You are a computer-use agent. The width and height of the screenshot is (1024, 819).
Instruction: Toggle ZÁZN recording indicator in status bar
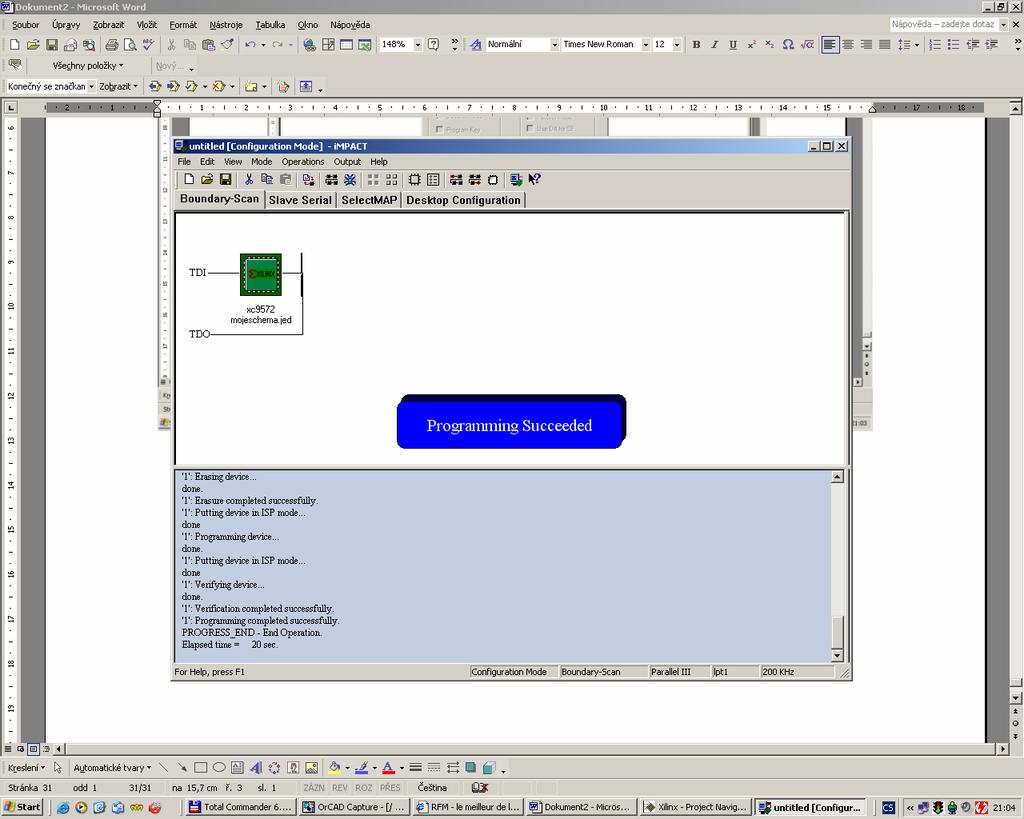pyautogui.click(x=313, y=788)
